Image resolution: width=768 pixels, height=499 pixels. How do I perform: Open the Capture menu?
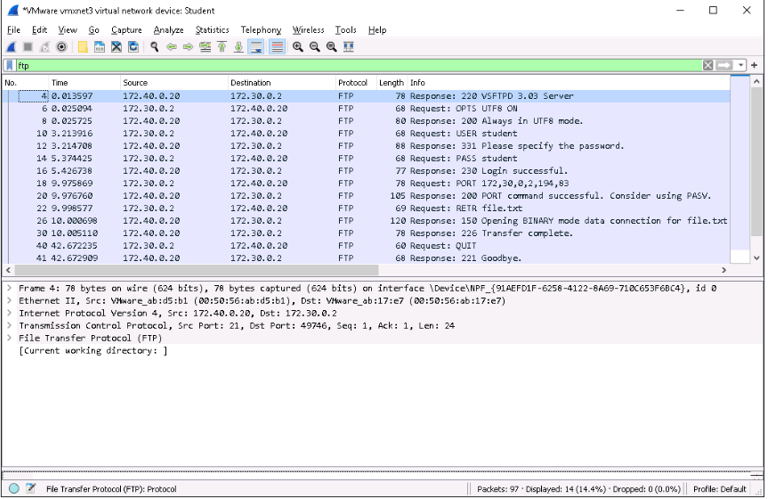point(126,30)
